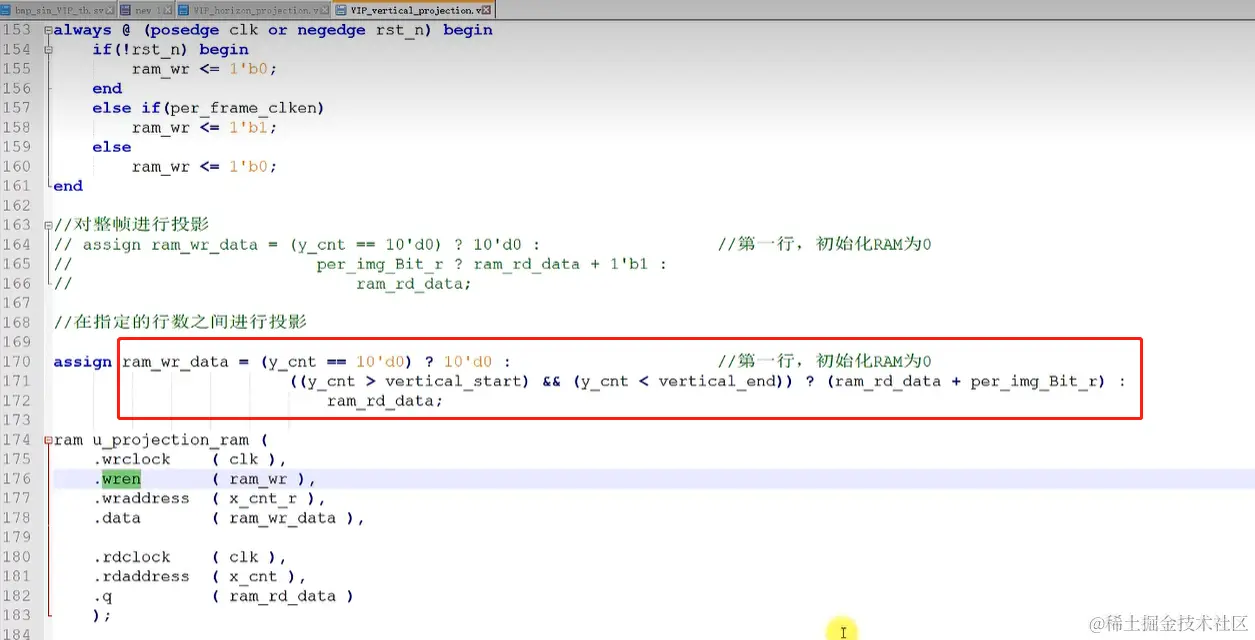Collapse the ram instance at line 174
Image resolution: width=1255 pixels, height=640 pixels.
tap(48, 440)
